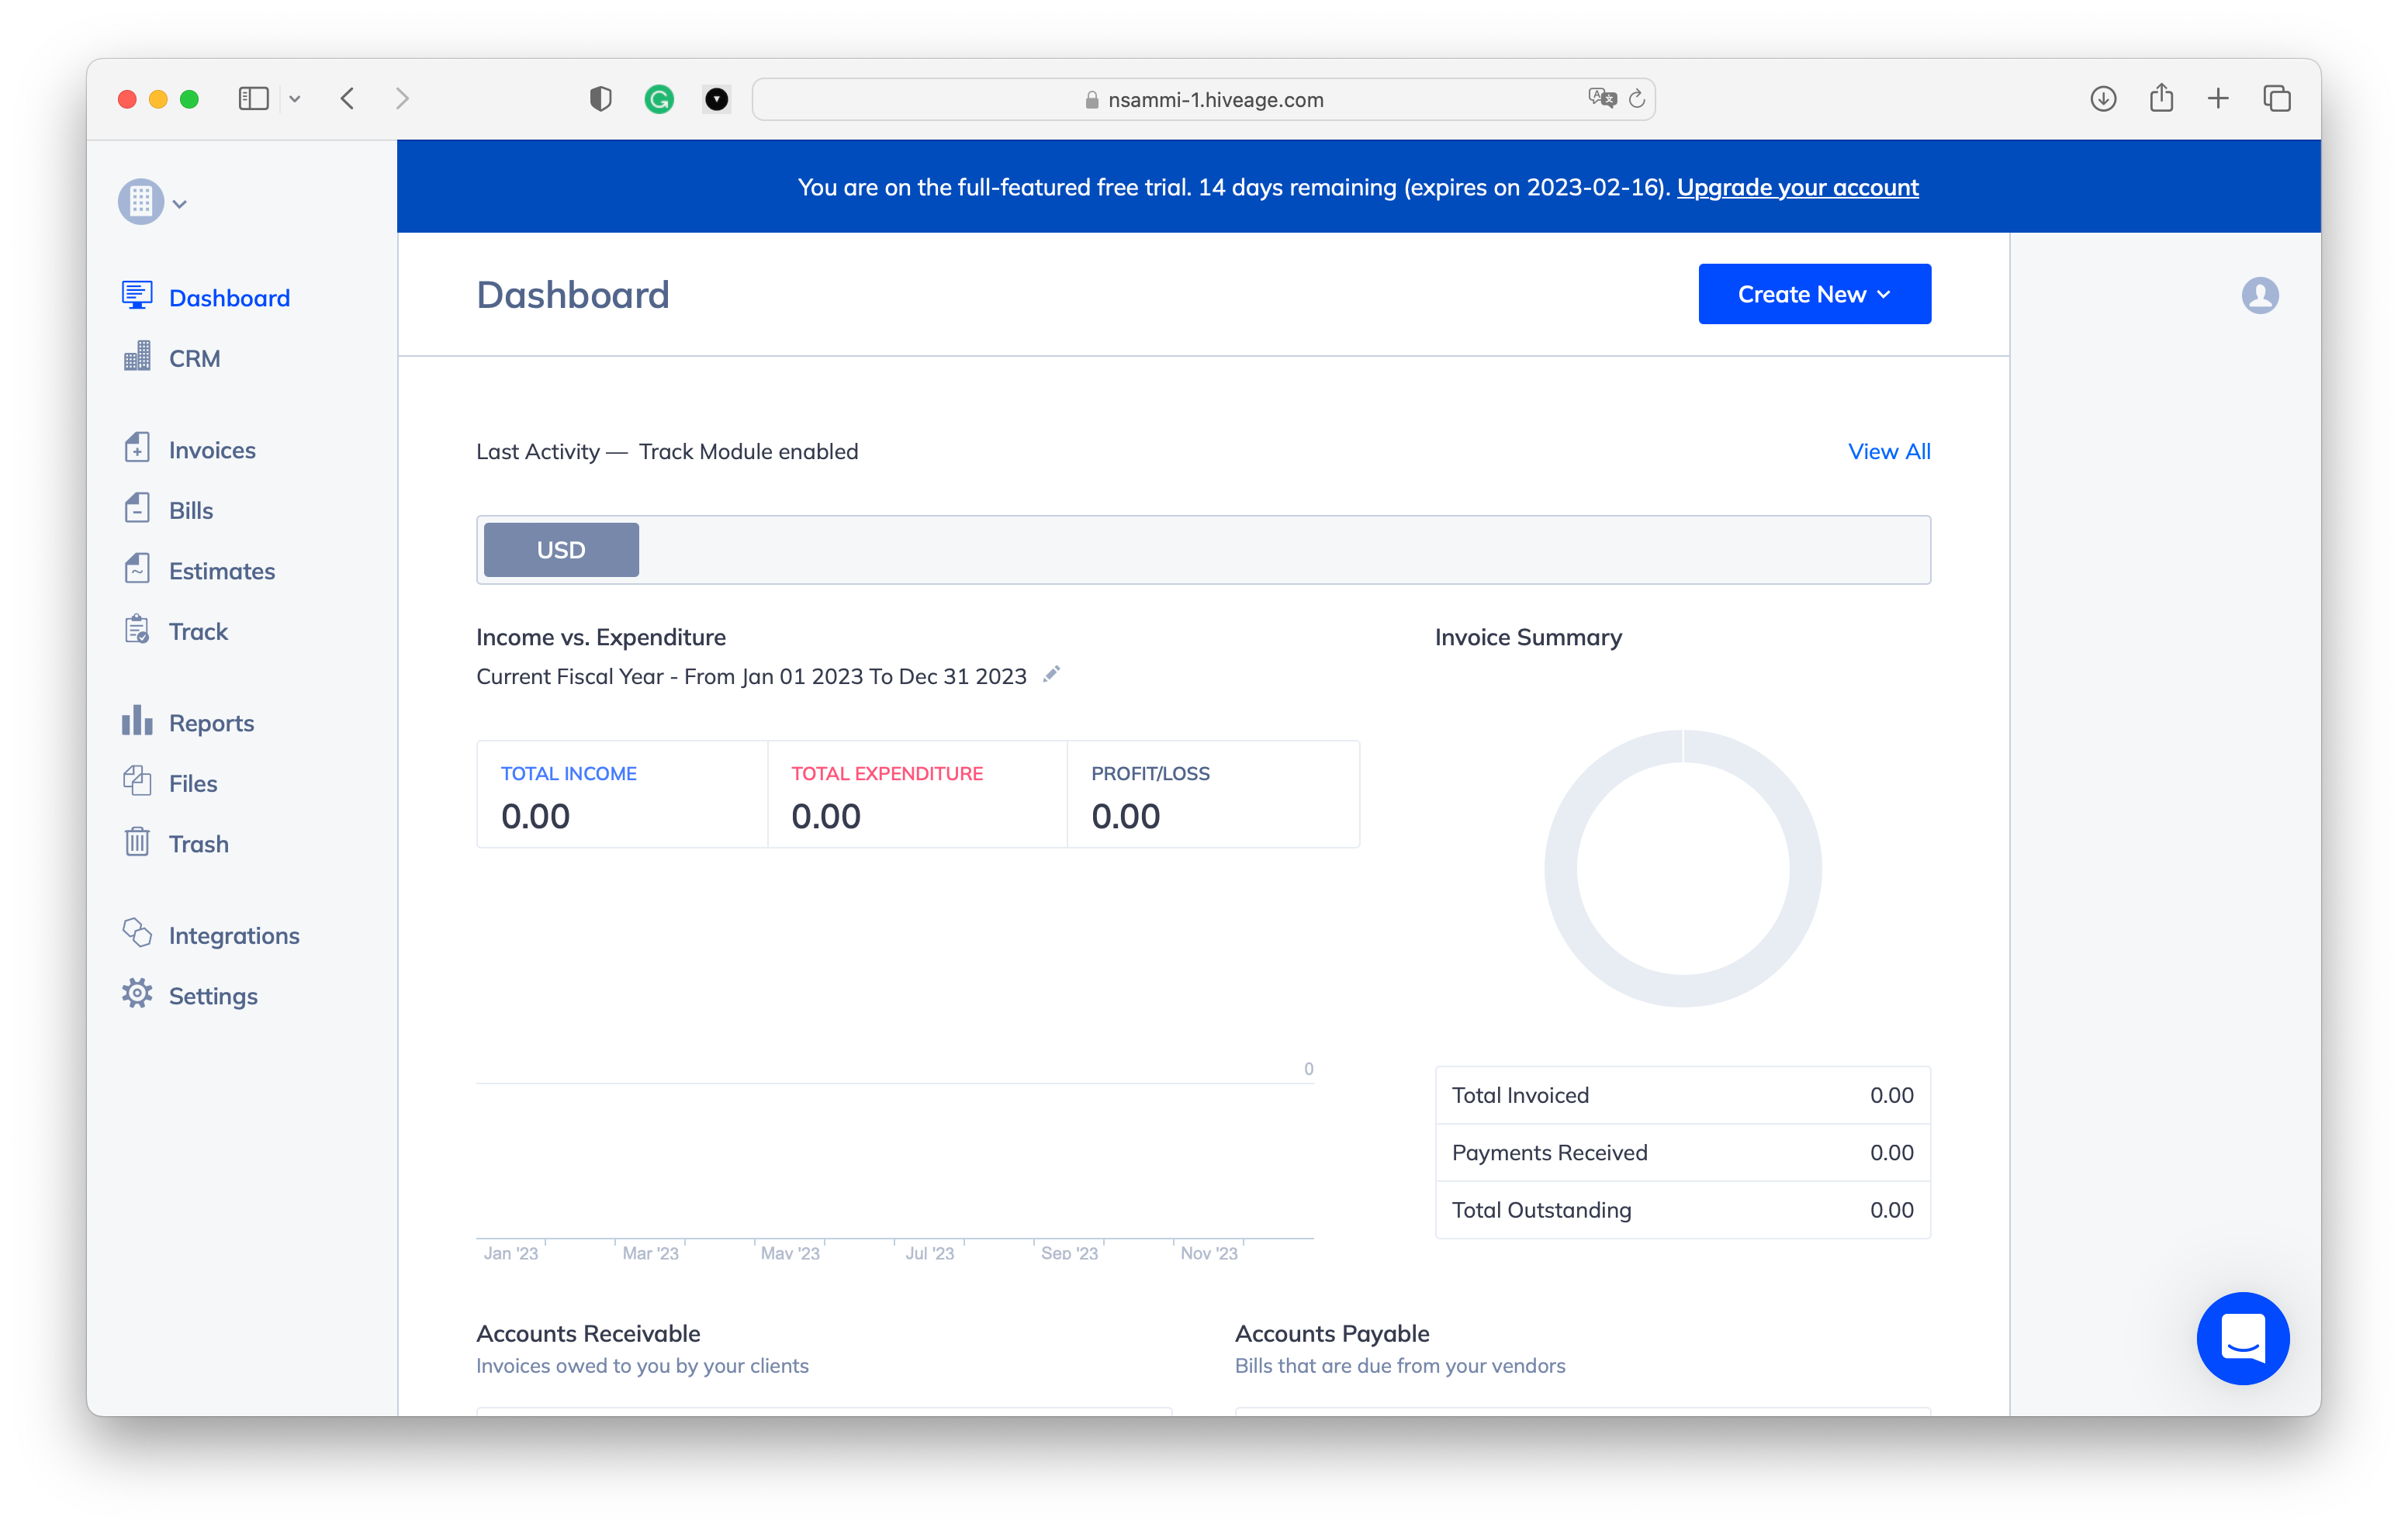Viewport: 2408px width, 1531px height.
Task: Open the Create New dropdown
Action: pyautogui.click(x=1813, y=293)
